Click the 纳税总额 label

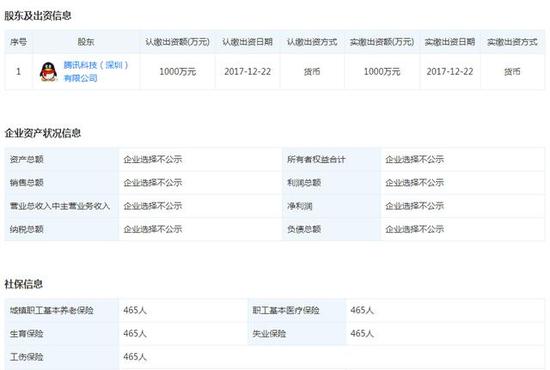[27, 229]
